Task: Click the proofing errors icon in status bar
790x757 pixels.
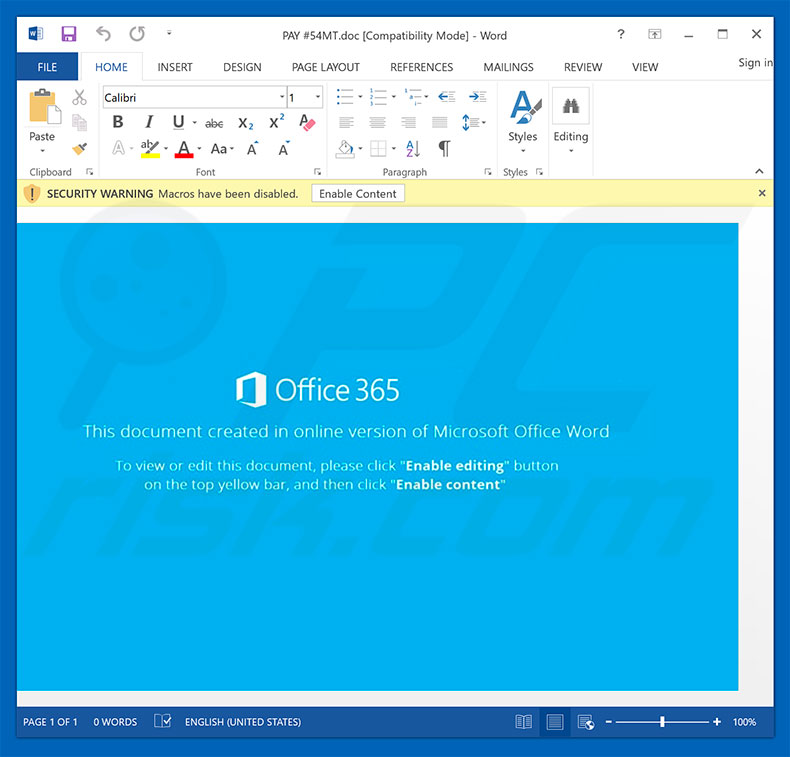Action: coord(162,722)
